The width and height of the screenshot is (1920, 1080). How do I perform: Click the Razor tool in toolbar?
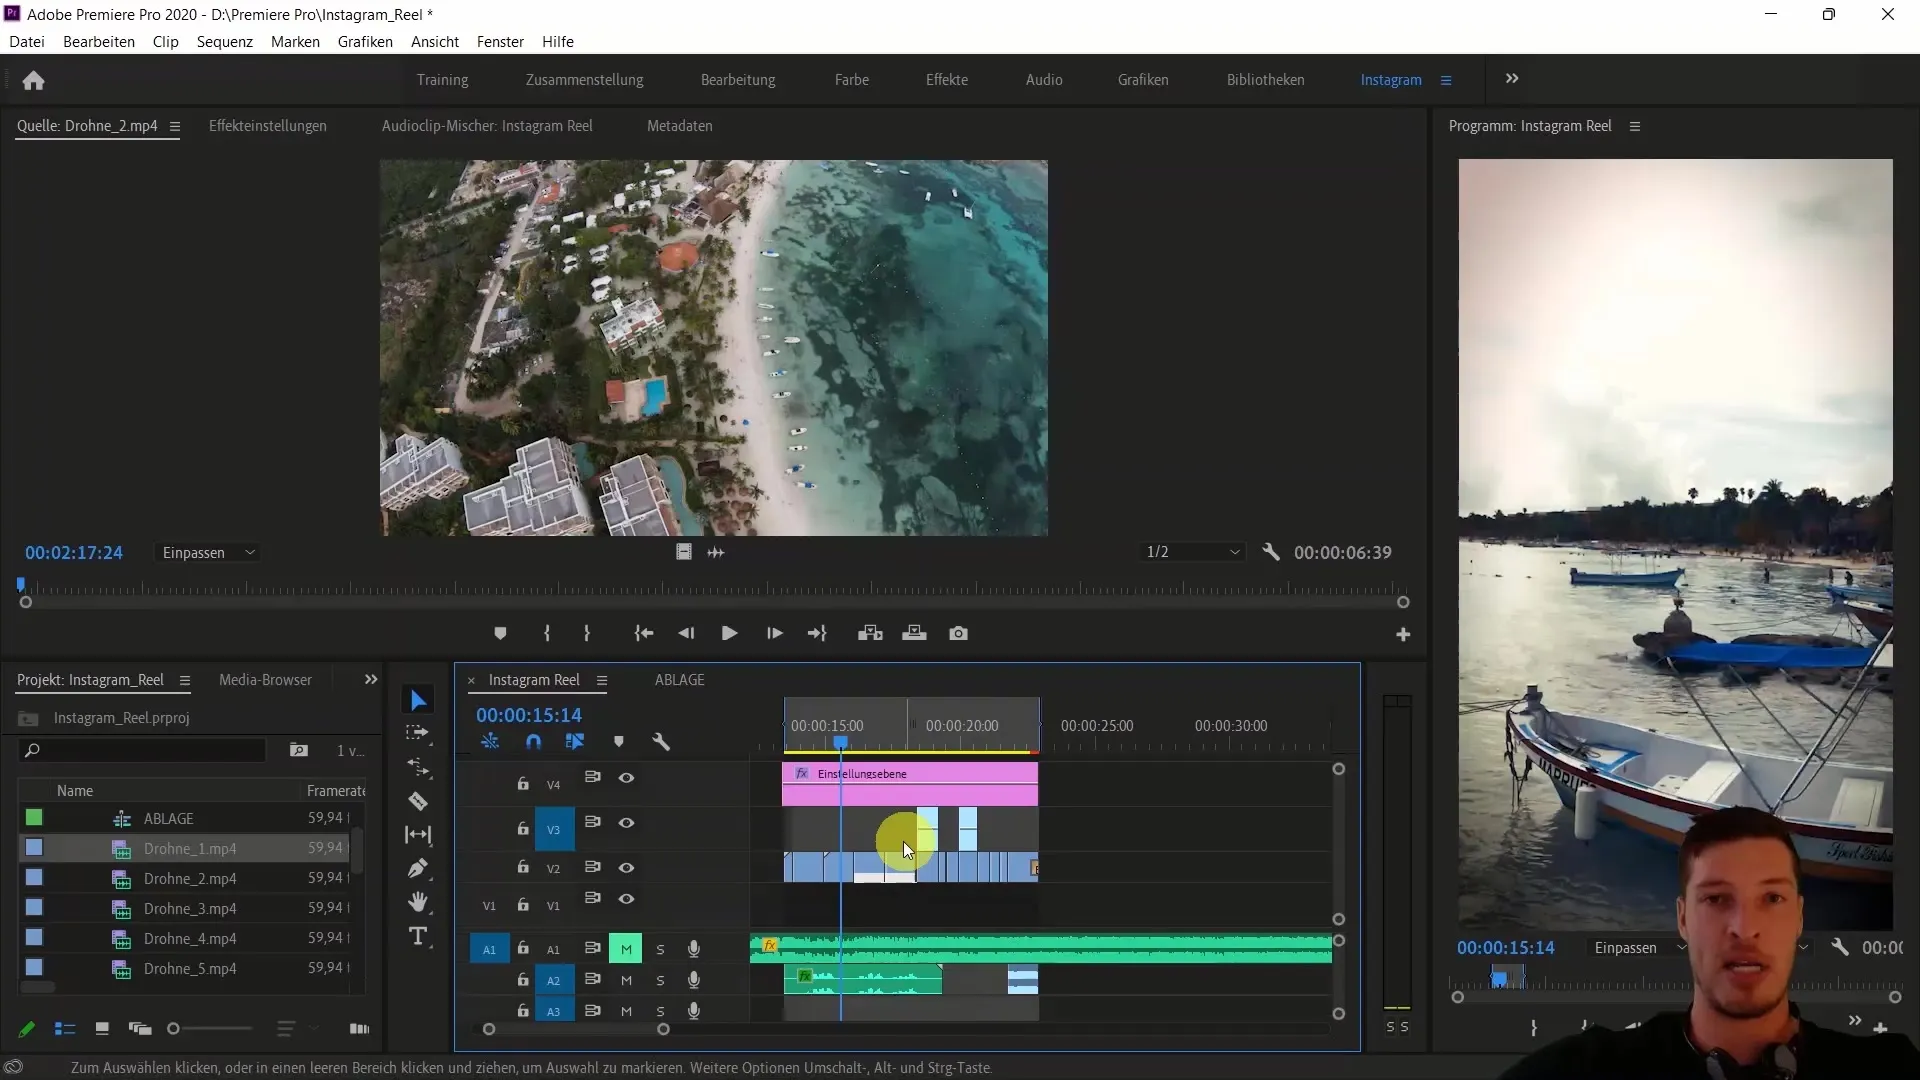click(x=419, y=802)
